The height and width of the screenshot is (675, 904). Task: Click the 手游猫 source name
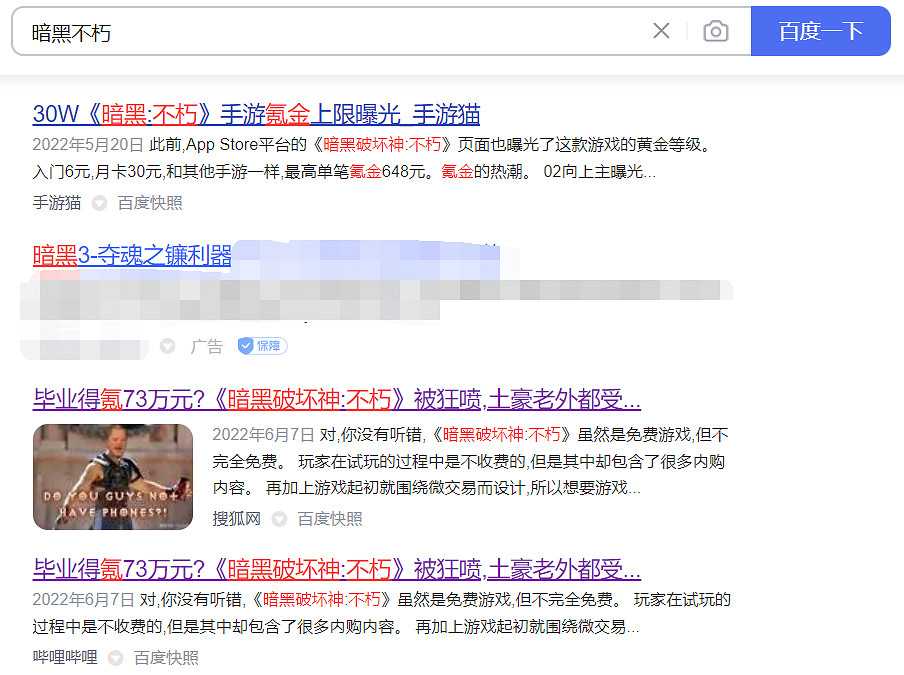coord(55,202)
